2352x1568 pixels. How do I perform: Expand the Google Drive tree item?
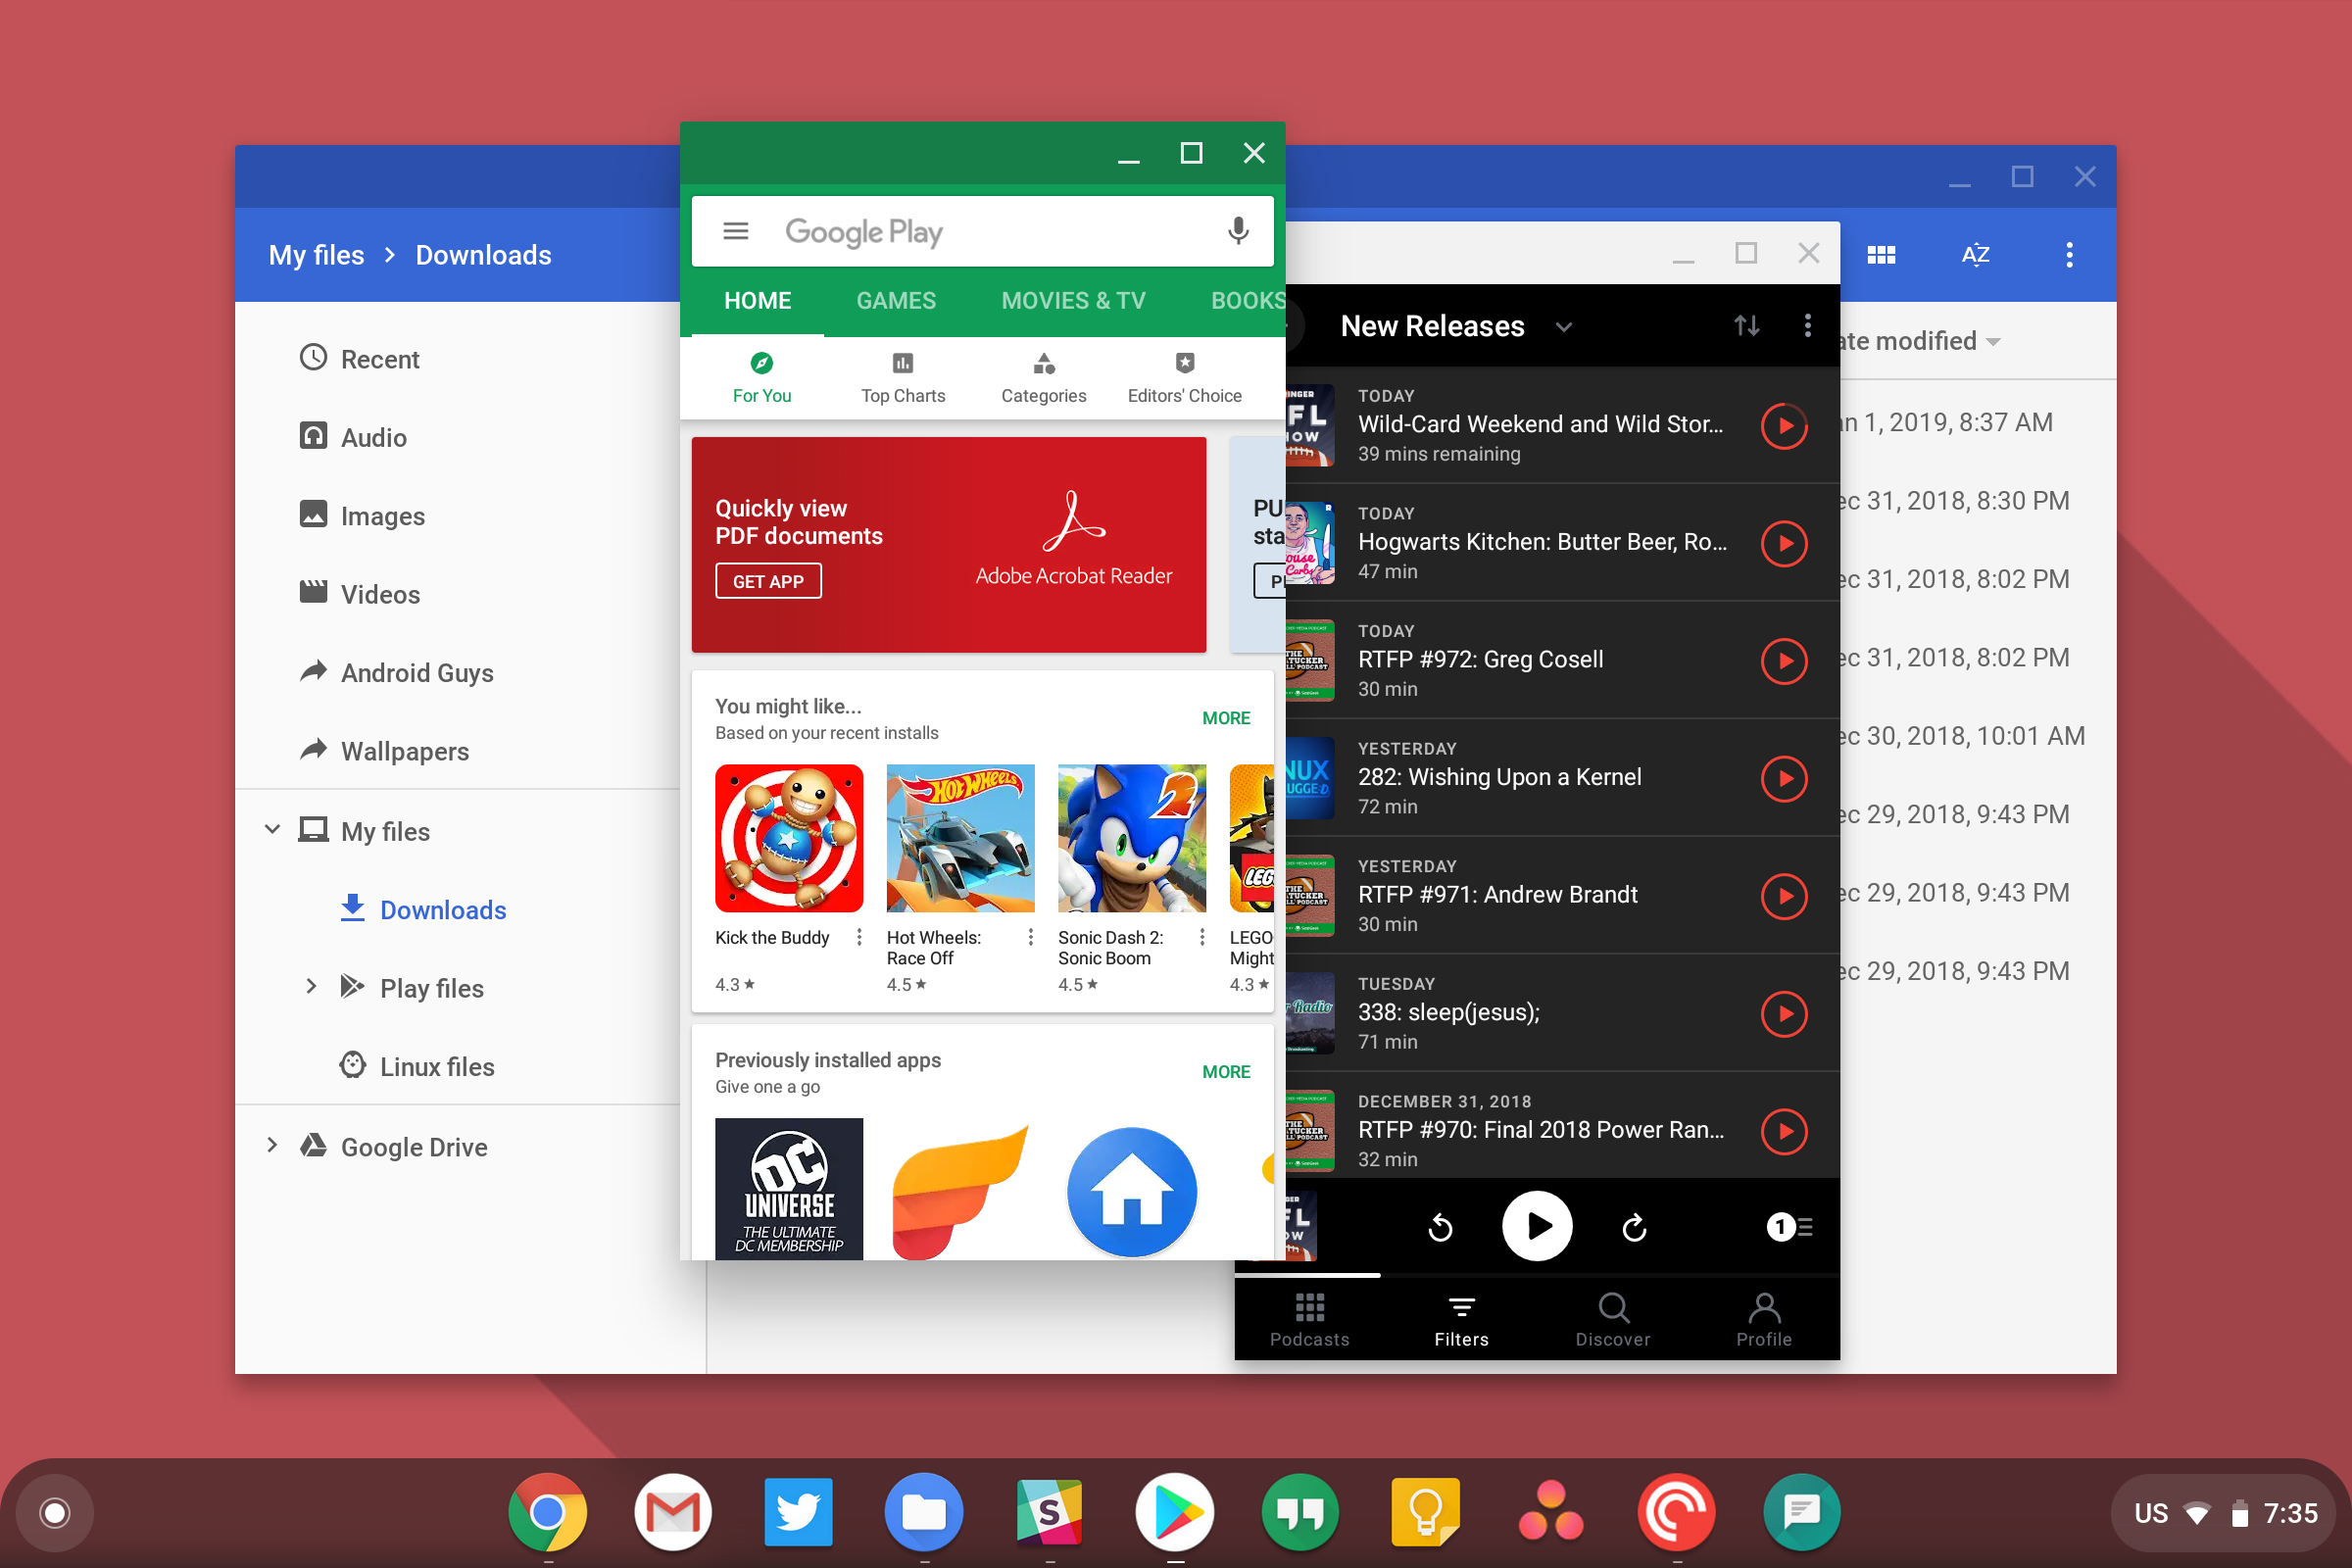click(272, 1146)
